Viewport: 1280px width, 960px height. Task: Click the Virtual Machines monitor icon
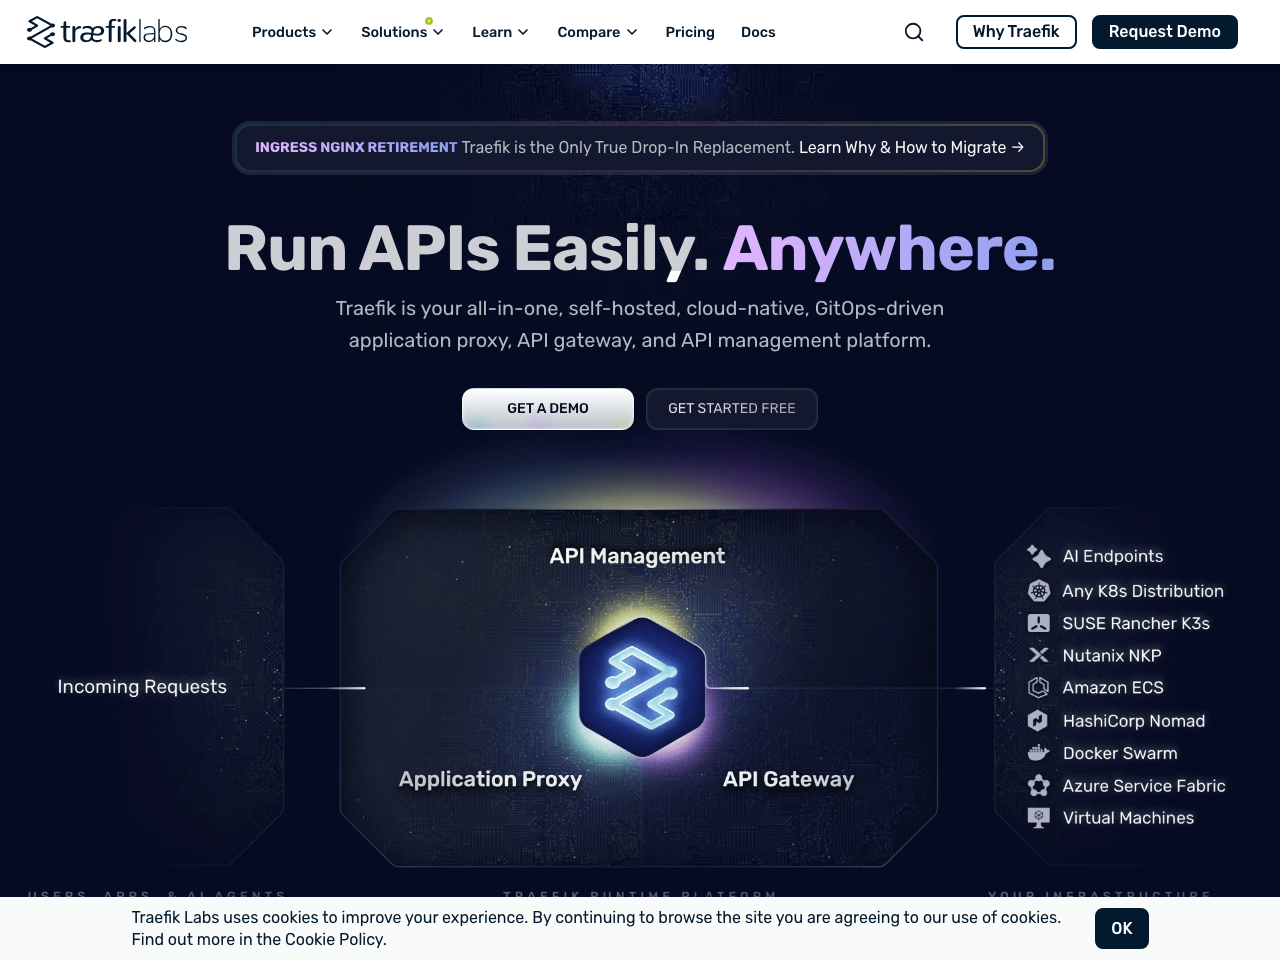1037,817
